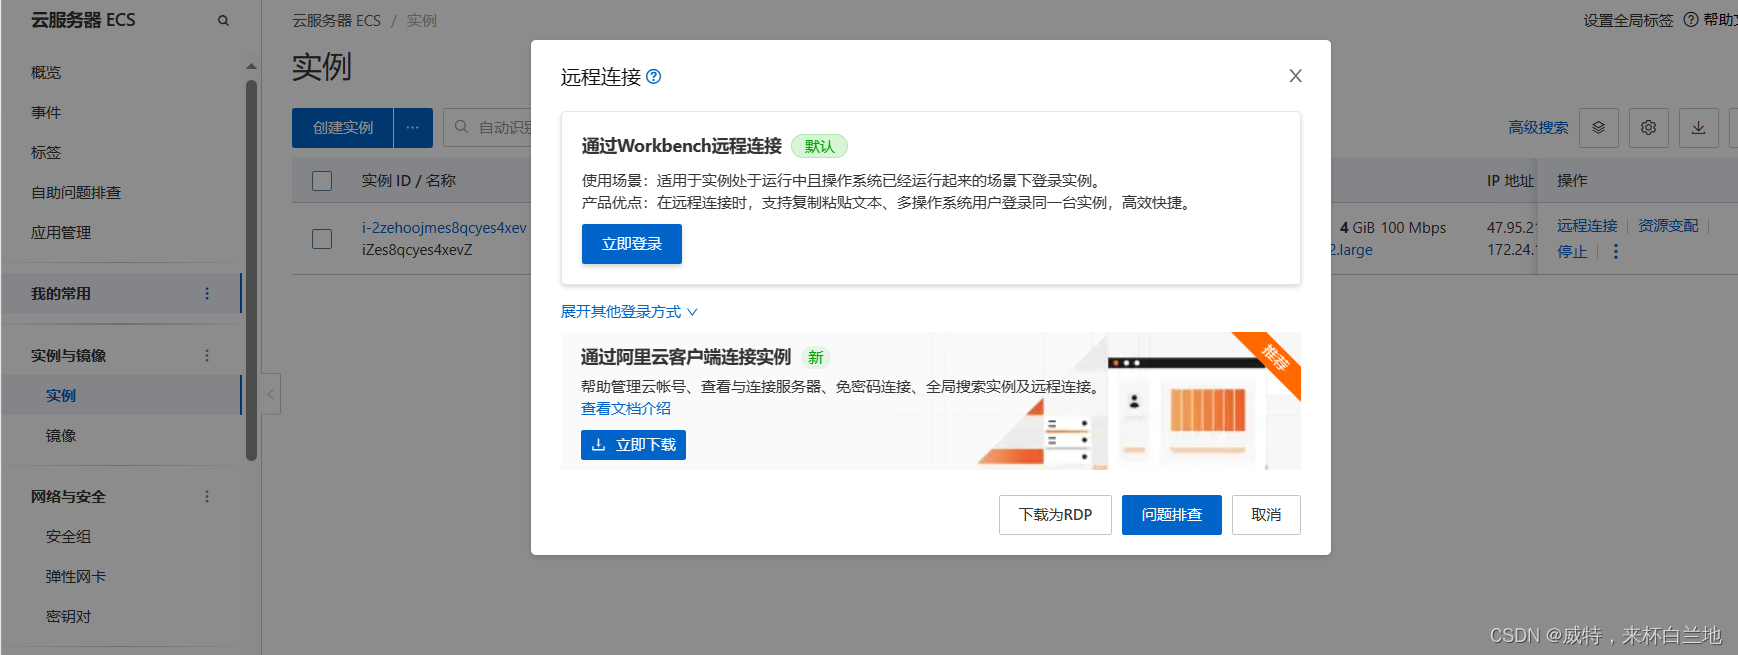Click the 我的常用 section header
1738x655 pixels.
point(61,294)
